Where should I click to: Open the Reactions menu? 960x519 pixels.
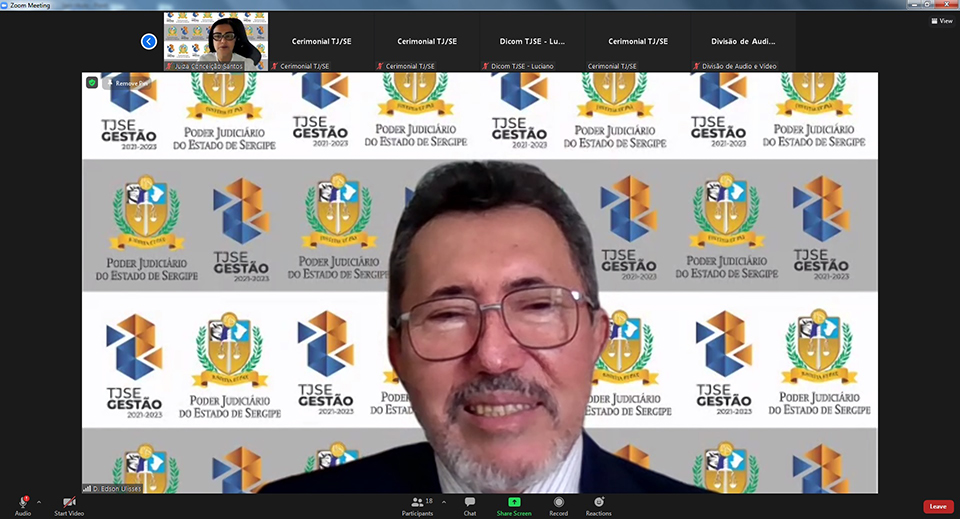(599, 502)
